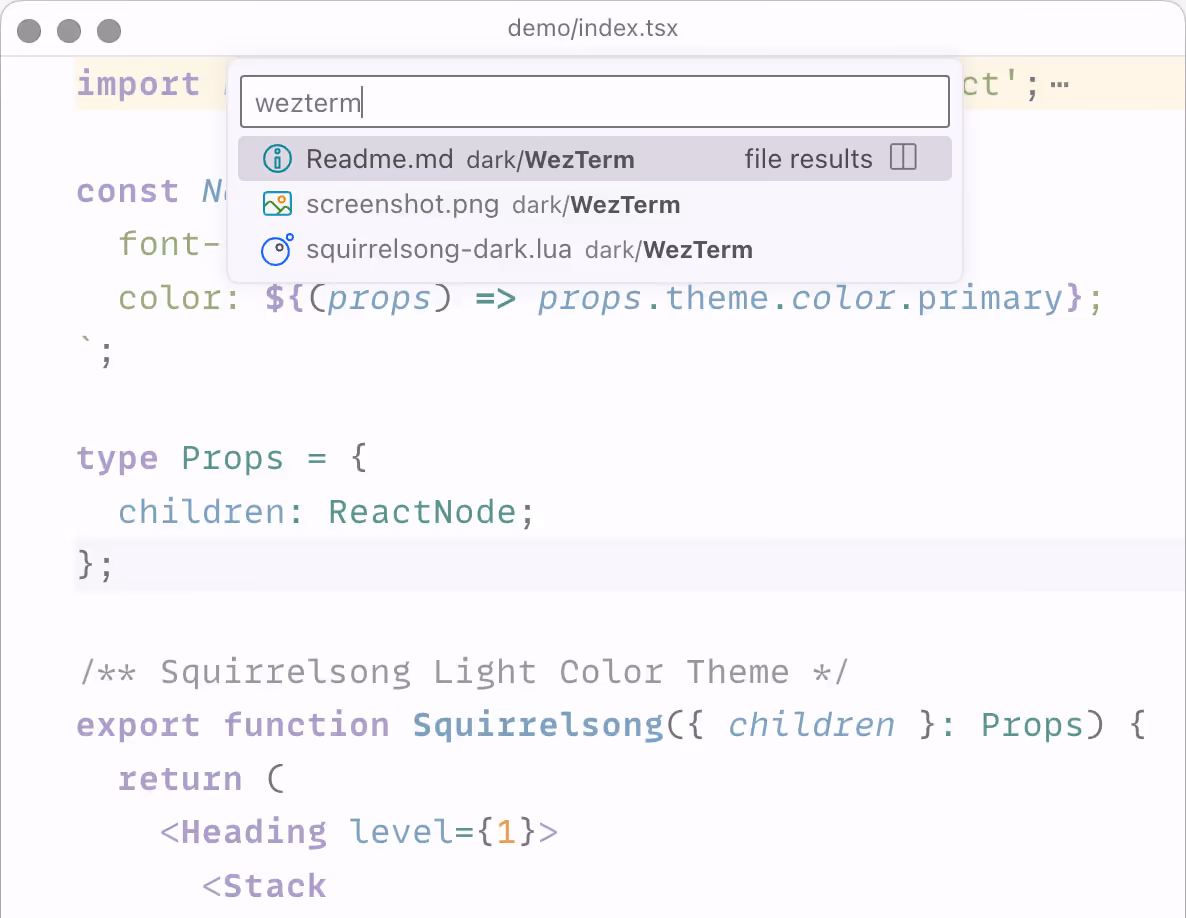Click the wezterm search input field
Image resolution: width=1186 pixels, height=918 pixels.
[x=594, y=101]
